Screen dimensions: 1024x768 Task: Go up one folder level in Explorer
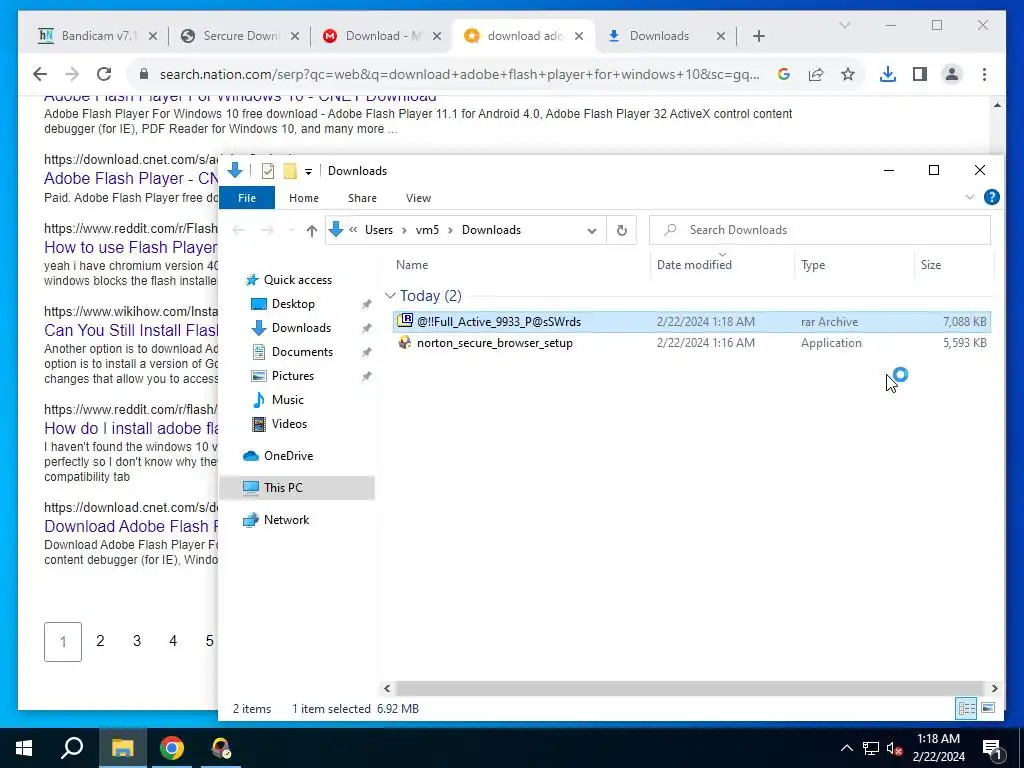312,230
